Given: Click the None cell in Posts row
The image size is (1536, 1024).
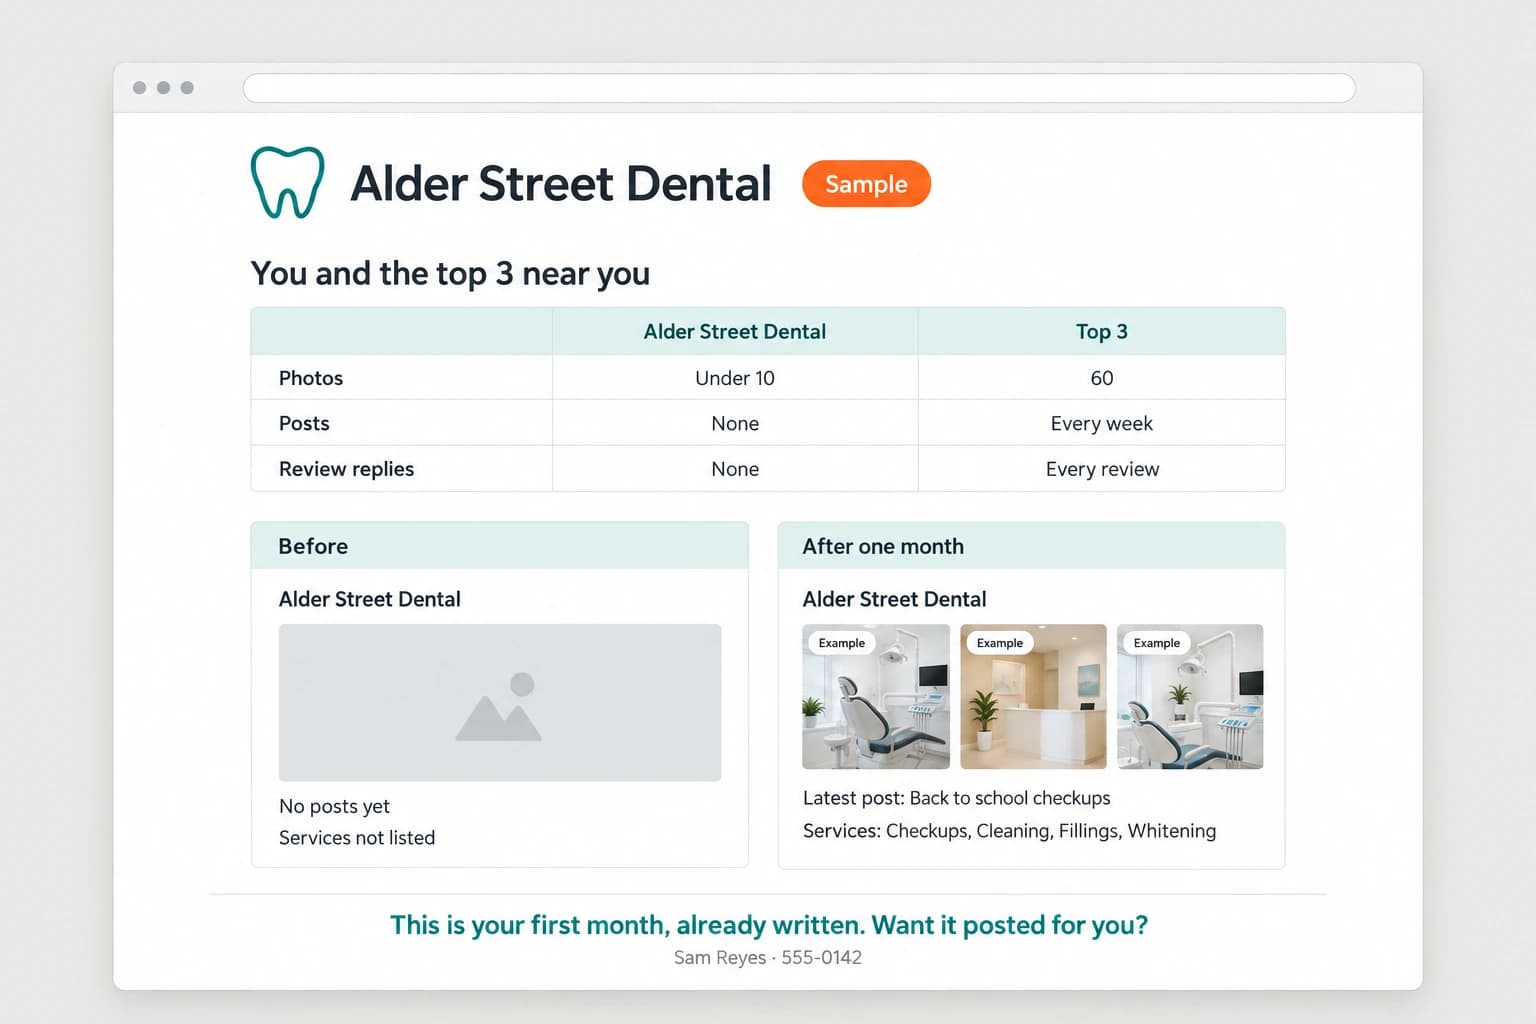Looking at the screenshot, I should pos(735,423).
